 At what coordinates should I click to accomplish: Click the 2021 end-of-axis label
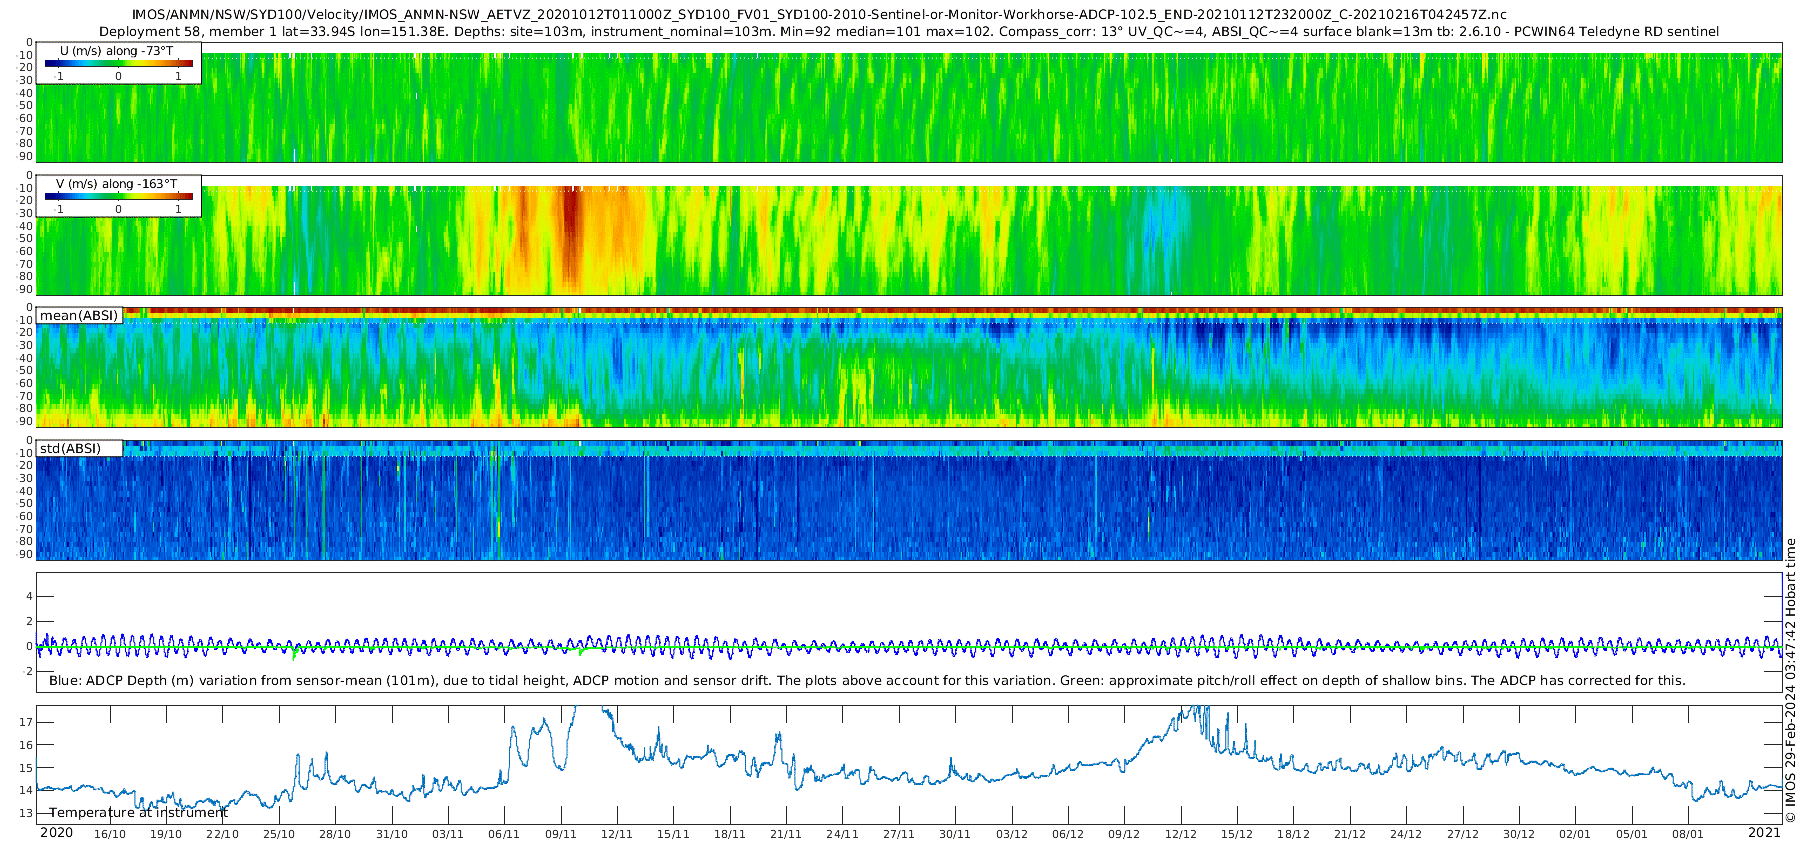(1764, 833)
